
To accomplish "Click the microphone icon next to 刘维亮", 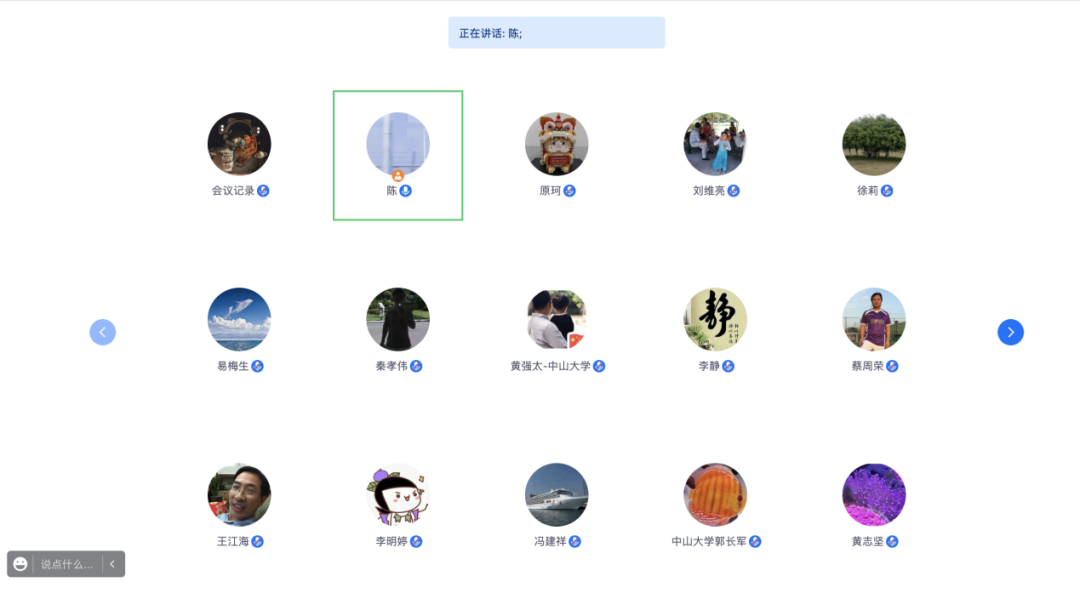I will [x=733, y=191].
